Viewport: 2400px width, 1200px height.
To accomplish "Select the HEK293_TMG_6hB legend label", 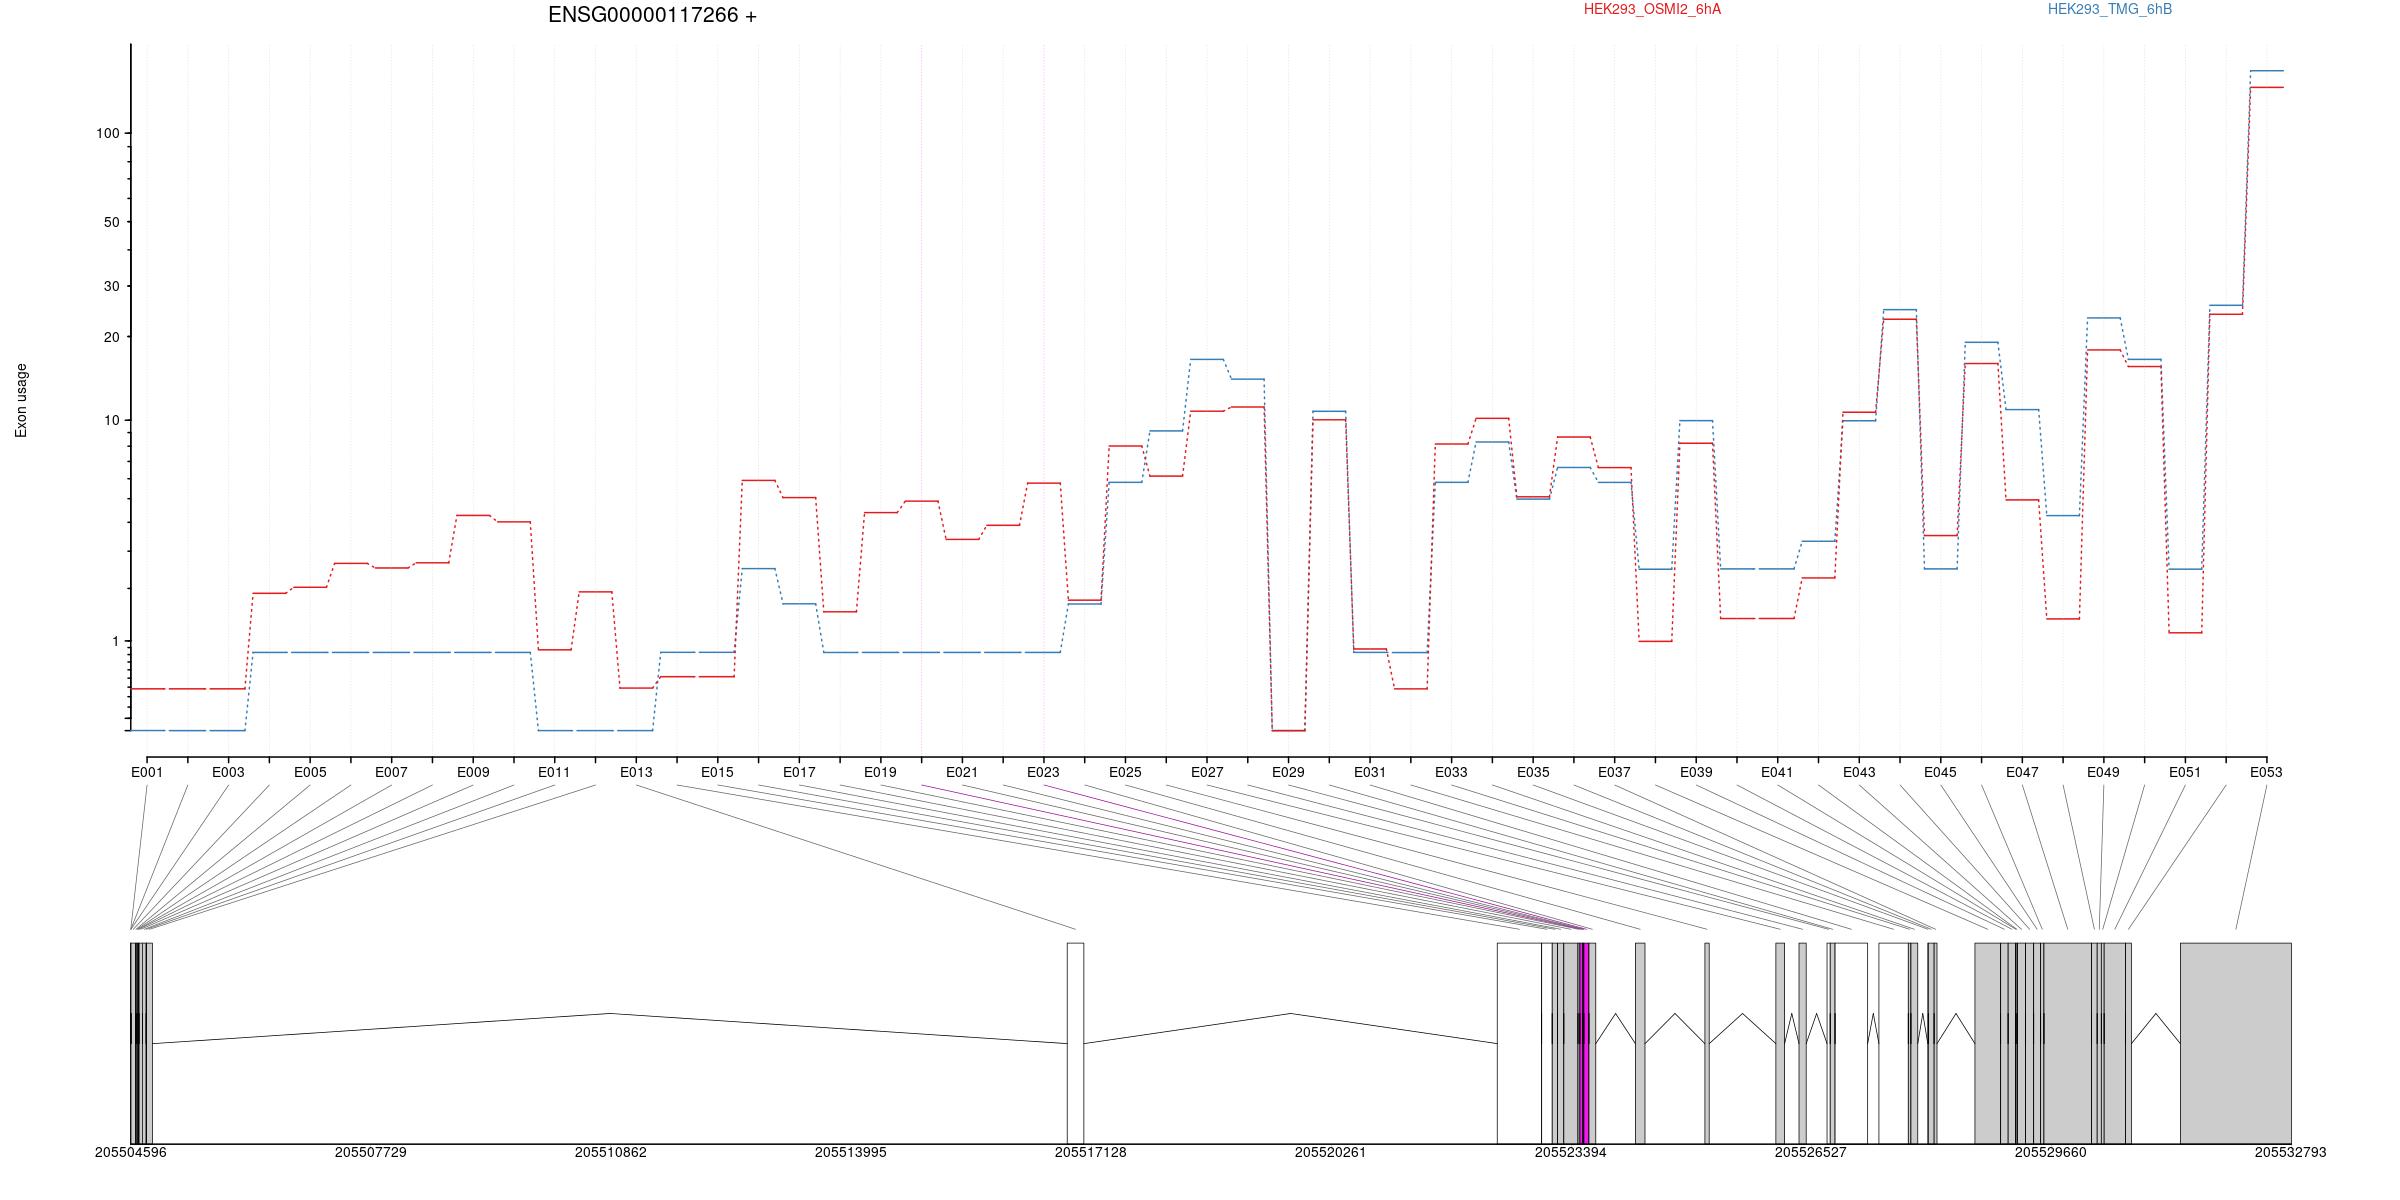I will (x=2110, y=9).
